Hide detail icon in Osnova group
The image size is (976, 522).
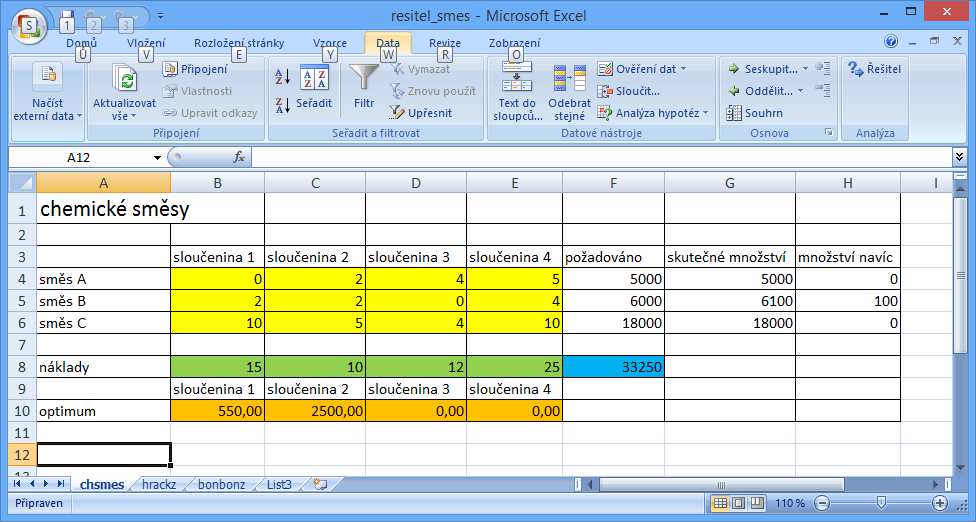823,90
